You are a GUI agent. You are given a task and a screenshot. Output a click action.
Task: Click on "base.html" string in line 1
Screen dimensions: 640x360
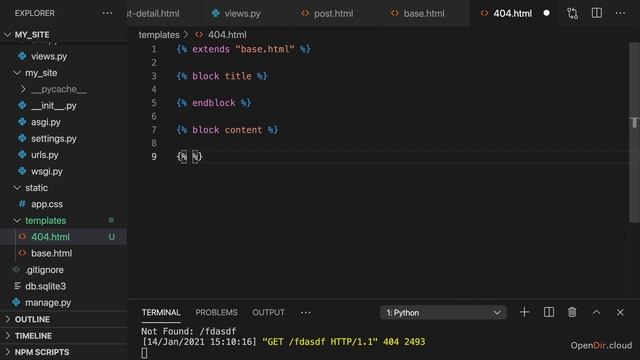point(265,49)
